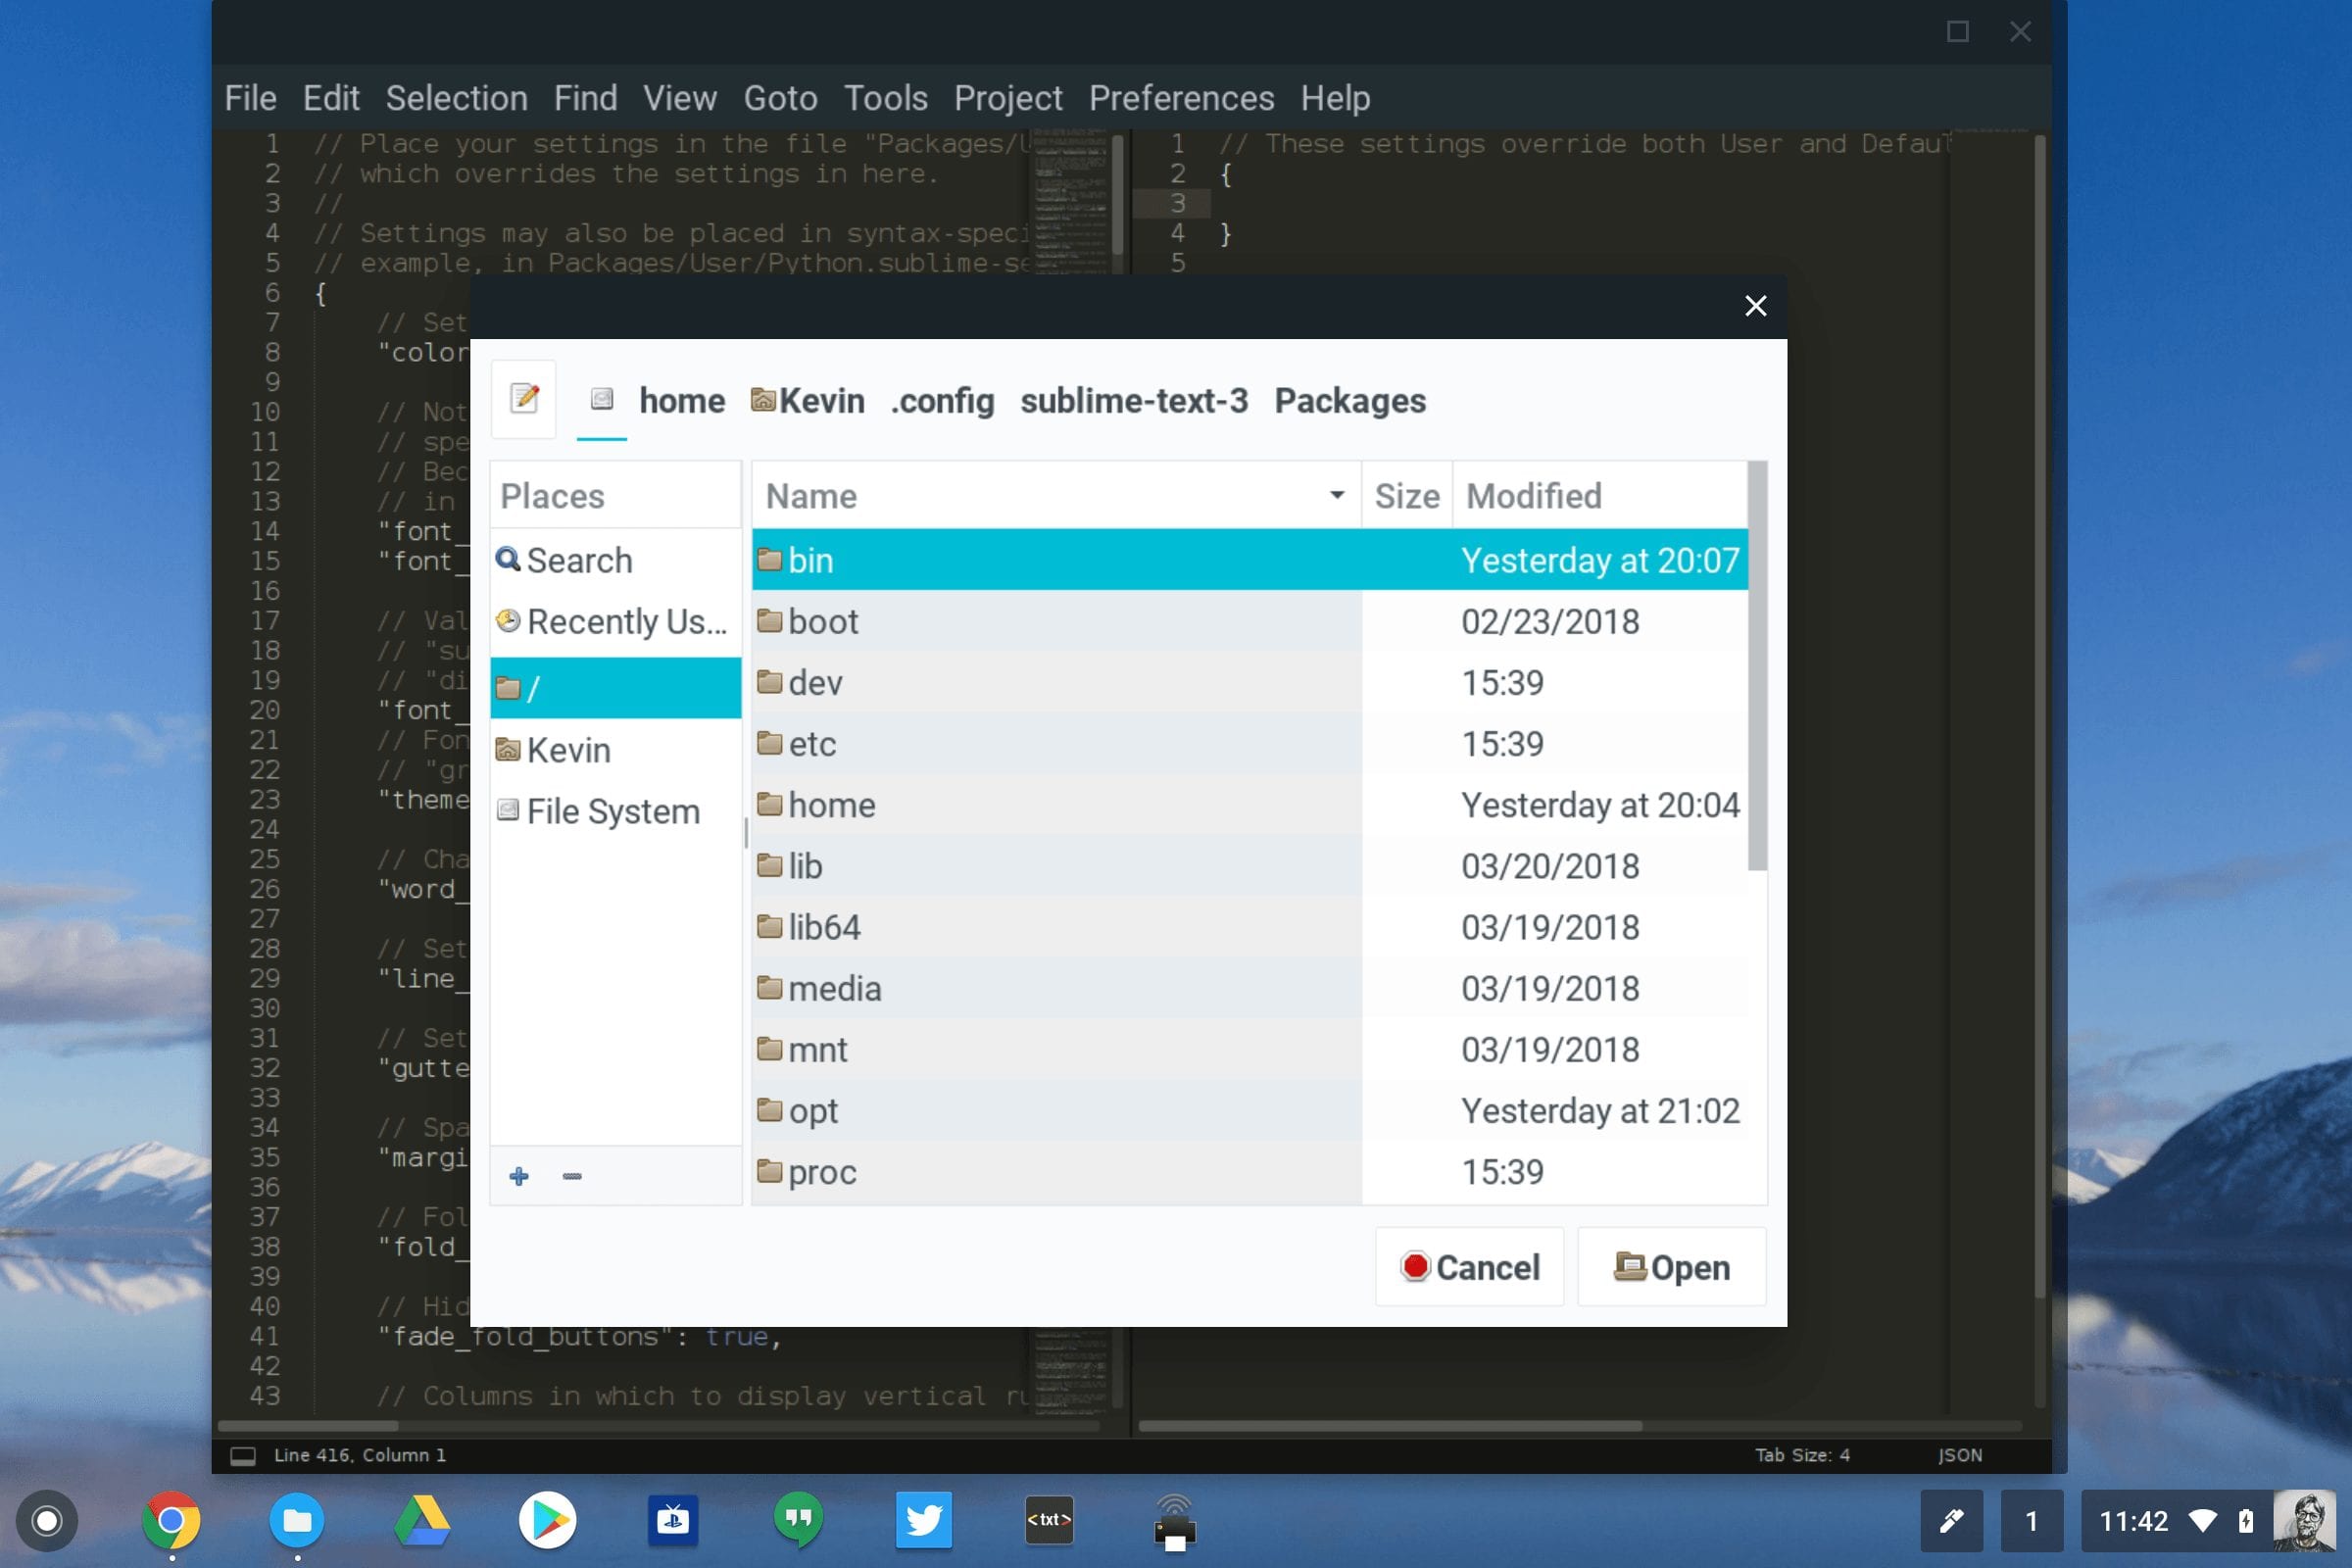
Task: Select Search in Places
Action: pyautogui.click(x=615, y=560)
